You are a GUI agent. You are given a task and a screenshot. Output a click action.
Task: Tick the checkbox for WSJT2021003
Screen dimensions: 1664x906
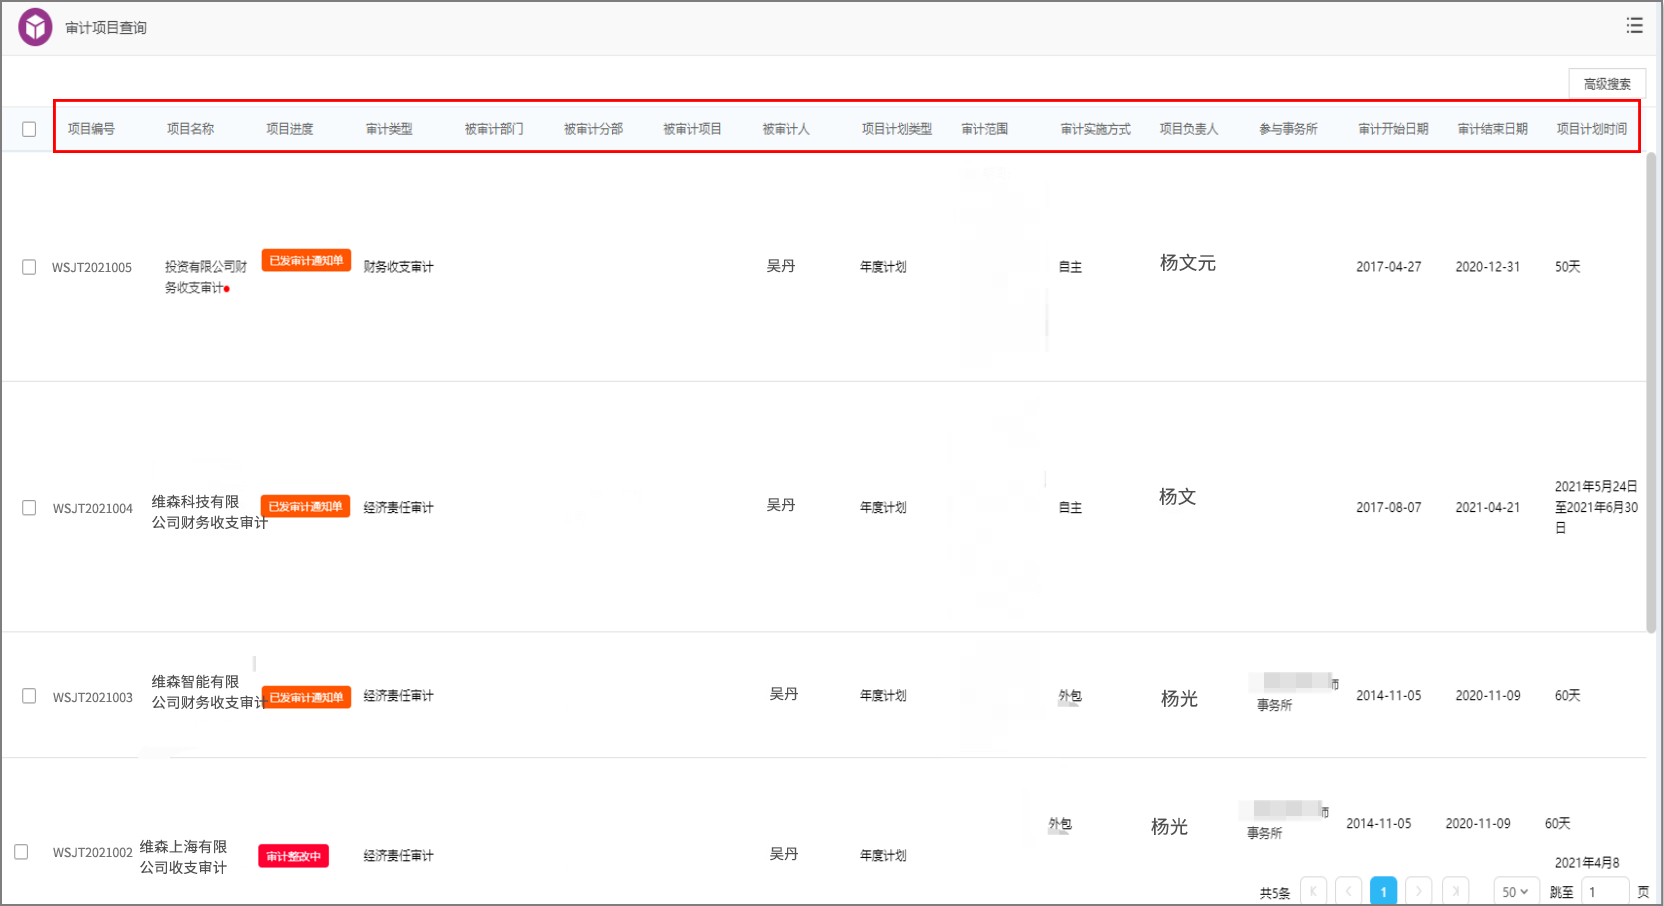29,696
